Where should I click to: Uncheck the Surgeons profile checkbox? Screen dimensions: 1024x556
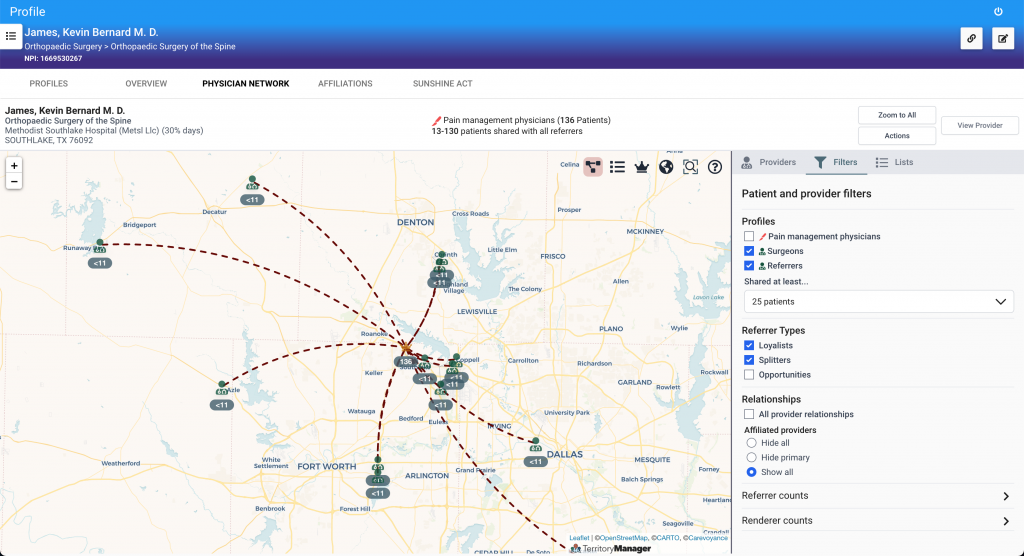click(749, 251)
